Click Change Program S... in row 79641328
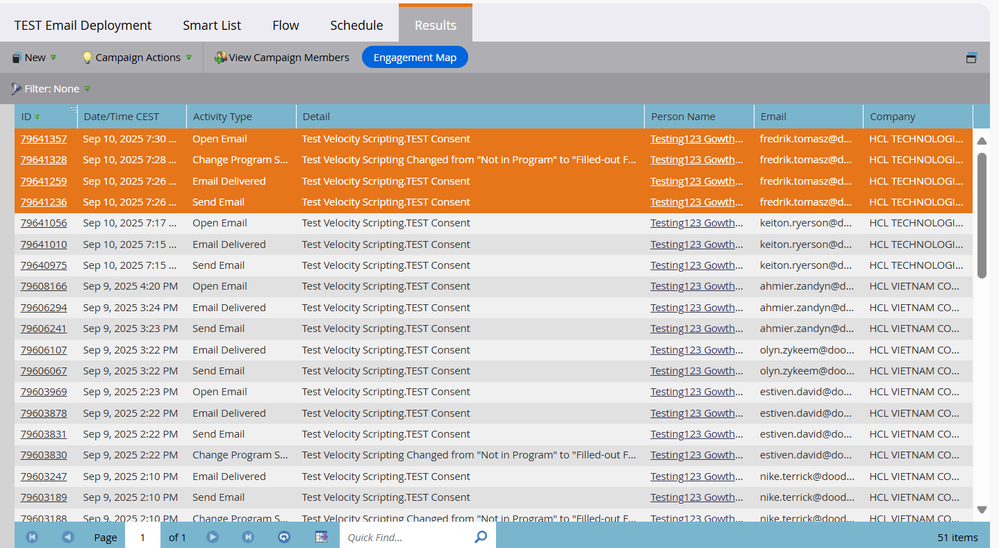This screenshot has width=999, height=548. [240, 160]
